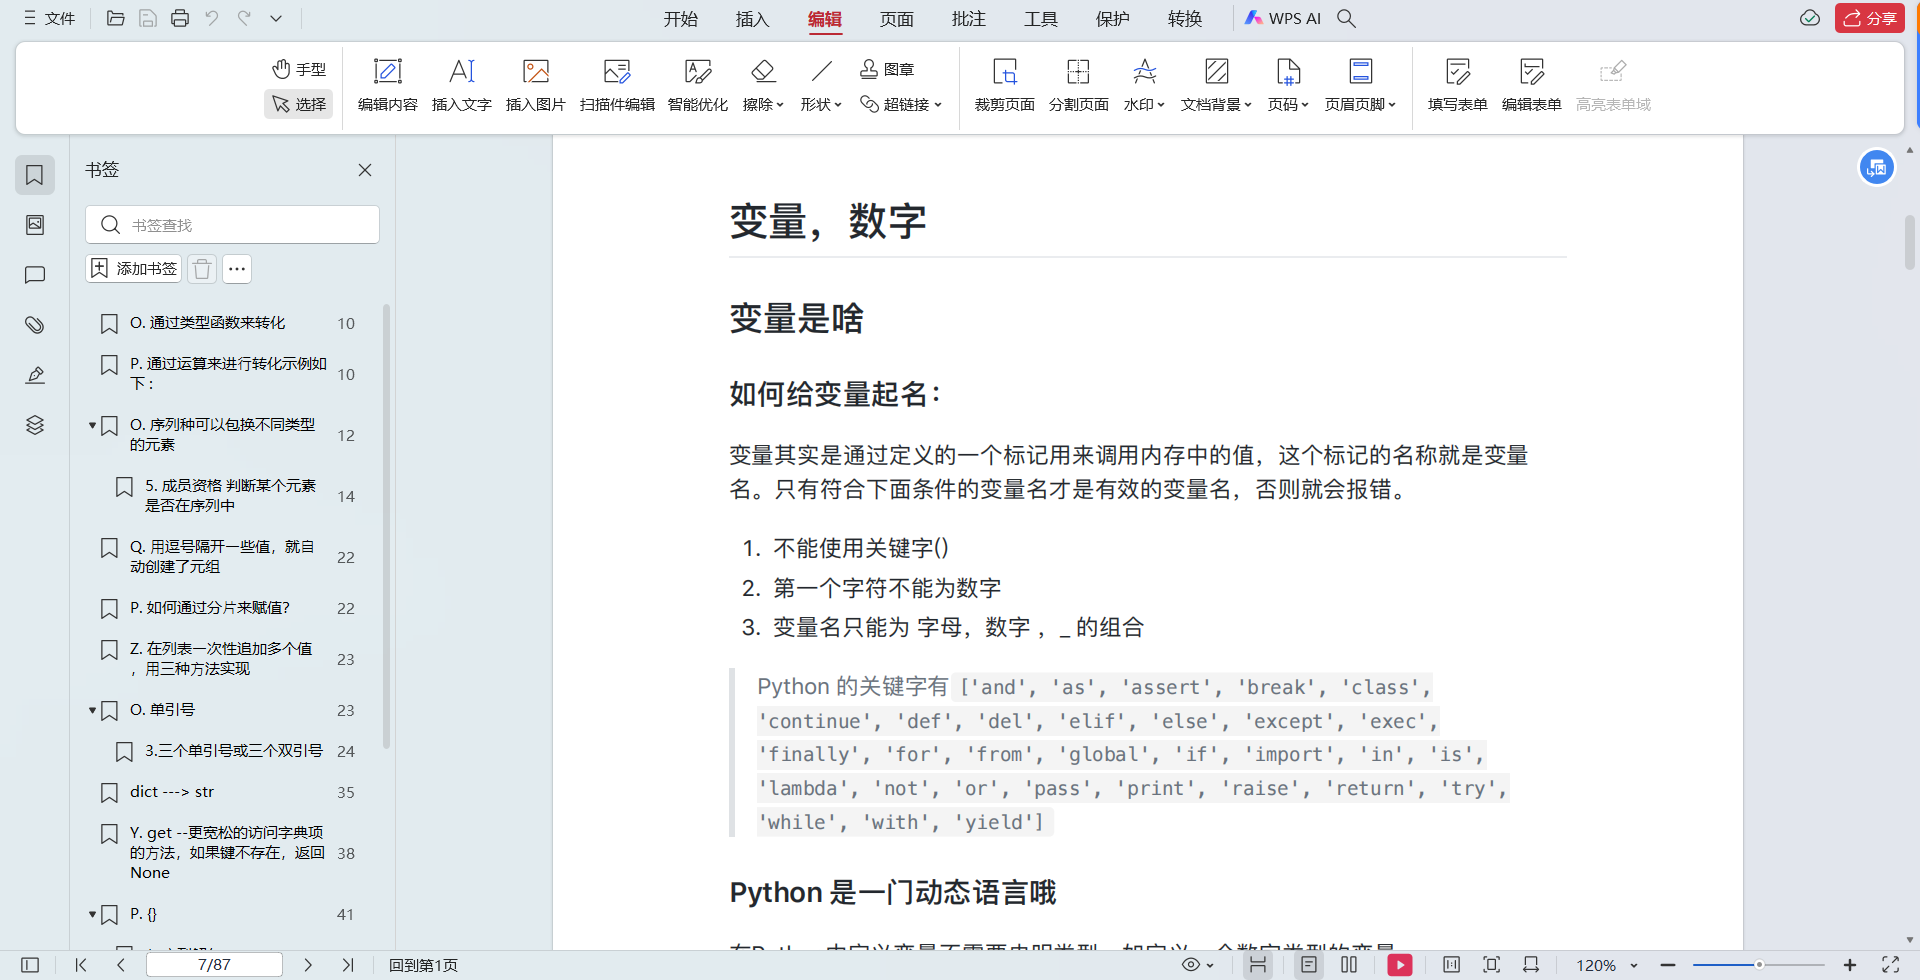The width and height of the screenshot is (1920, 980).
Task: Switch to single page view mode
Action: click(x=1308, y=965)
